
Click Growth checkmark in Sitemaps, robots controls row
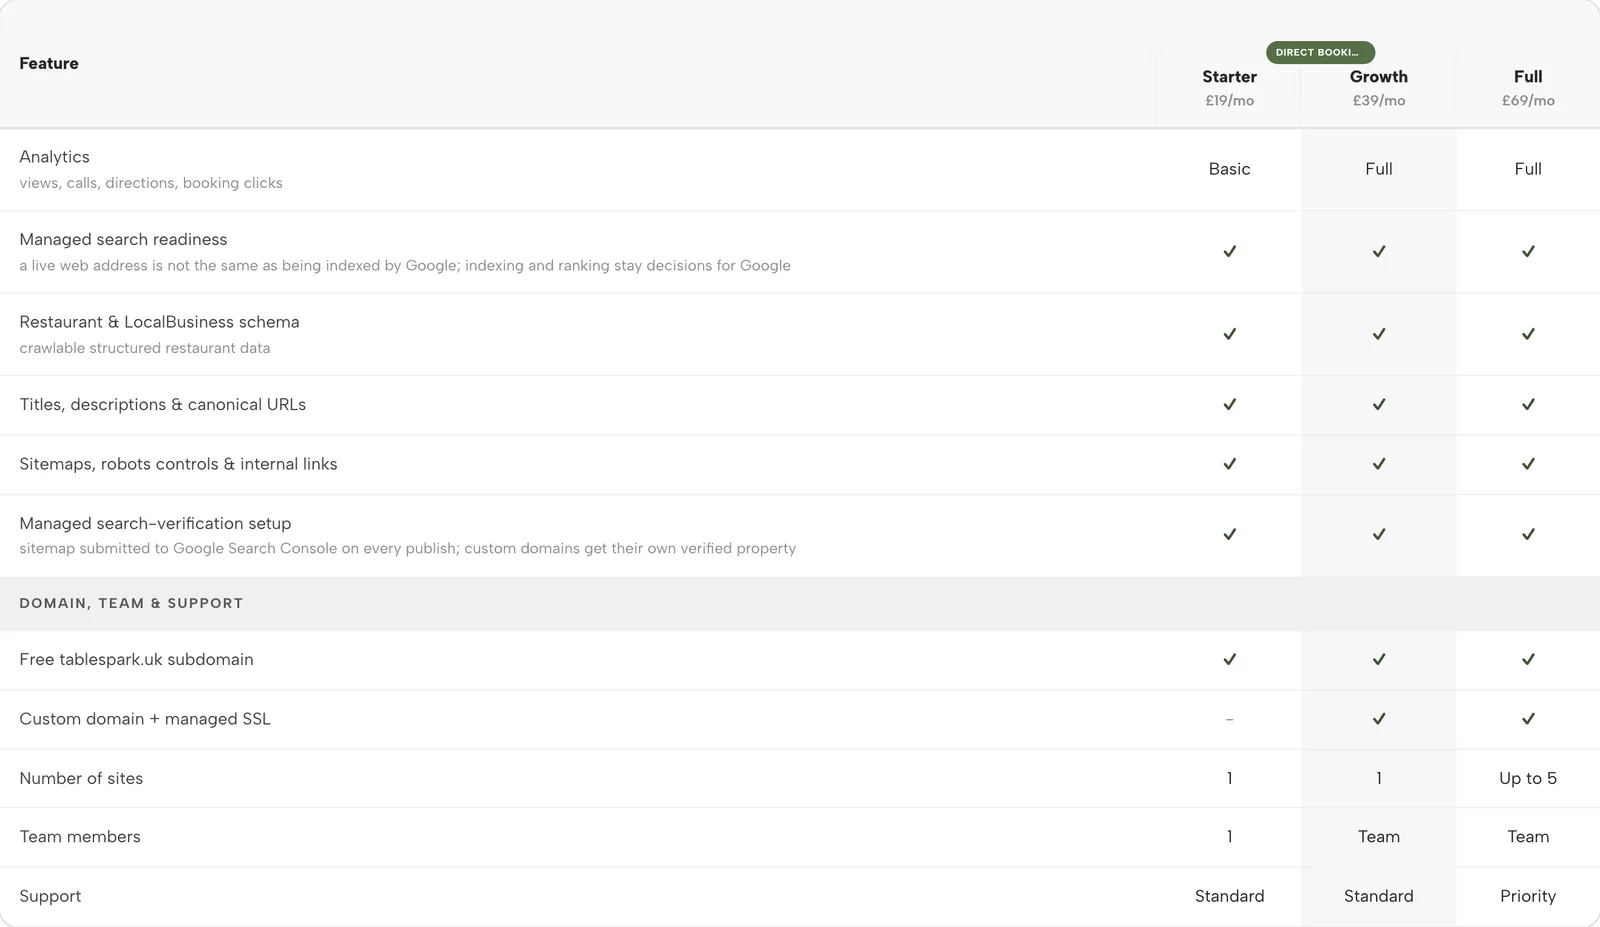pos(1378,464)
